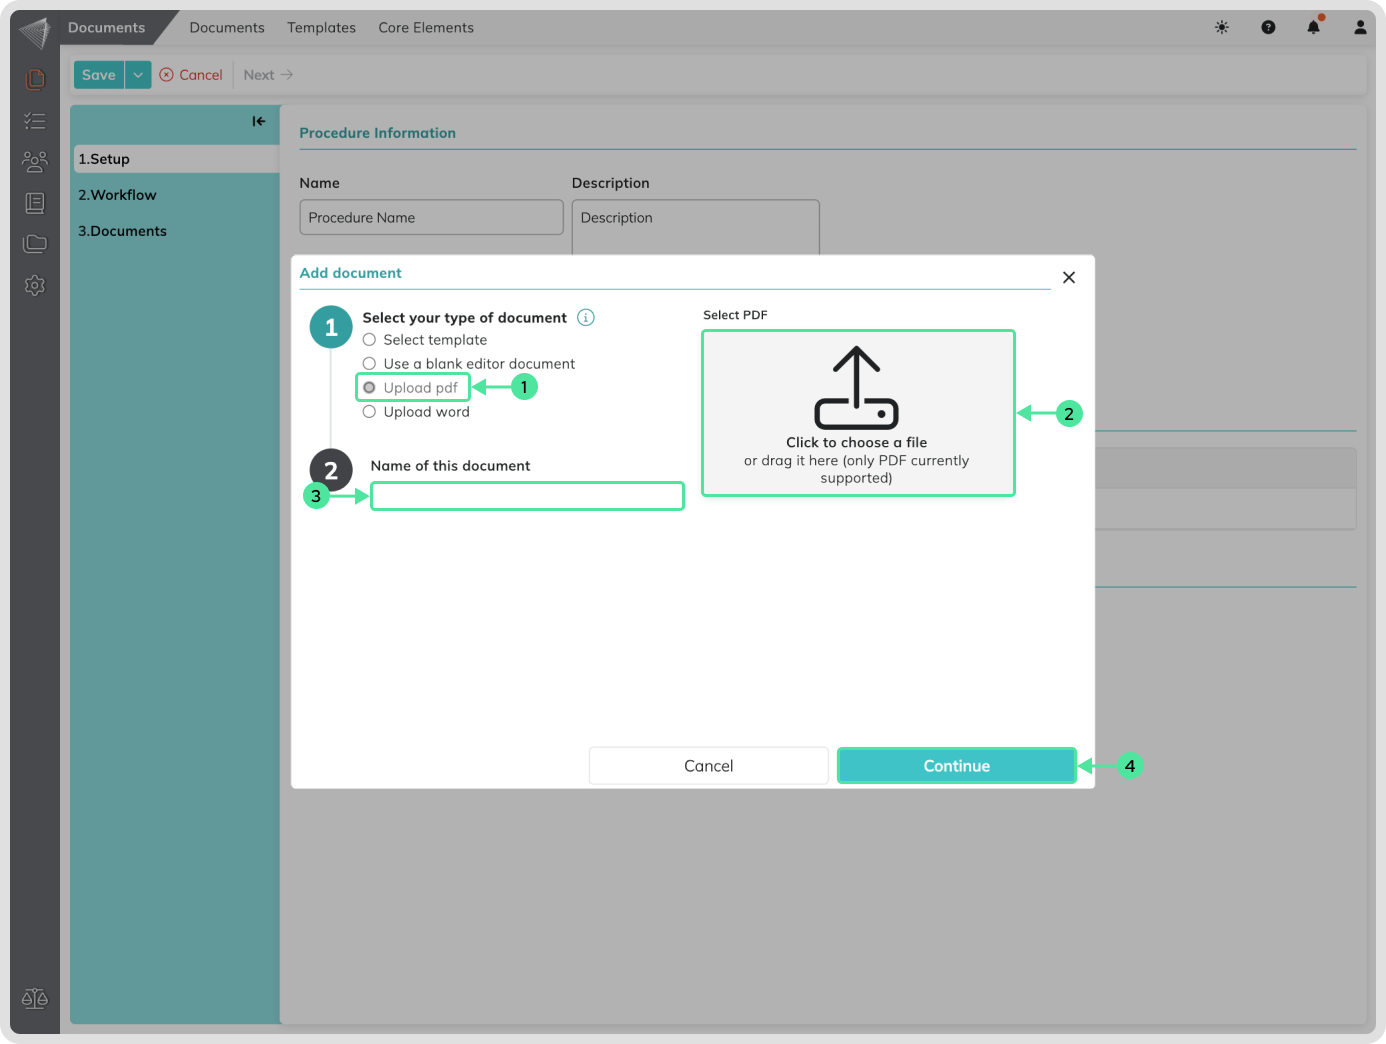1386x1044 pixels.
Task: Click the info icon beside document type
Action: coord(586,318)
